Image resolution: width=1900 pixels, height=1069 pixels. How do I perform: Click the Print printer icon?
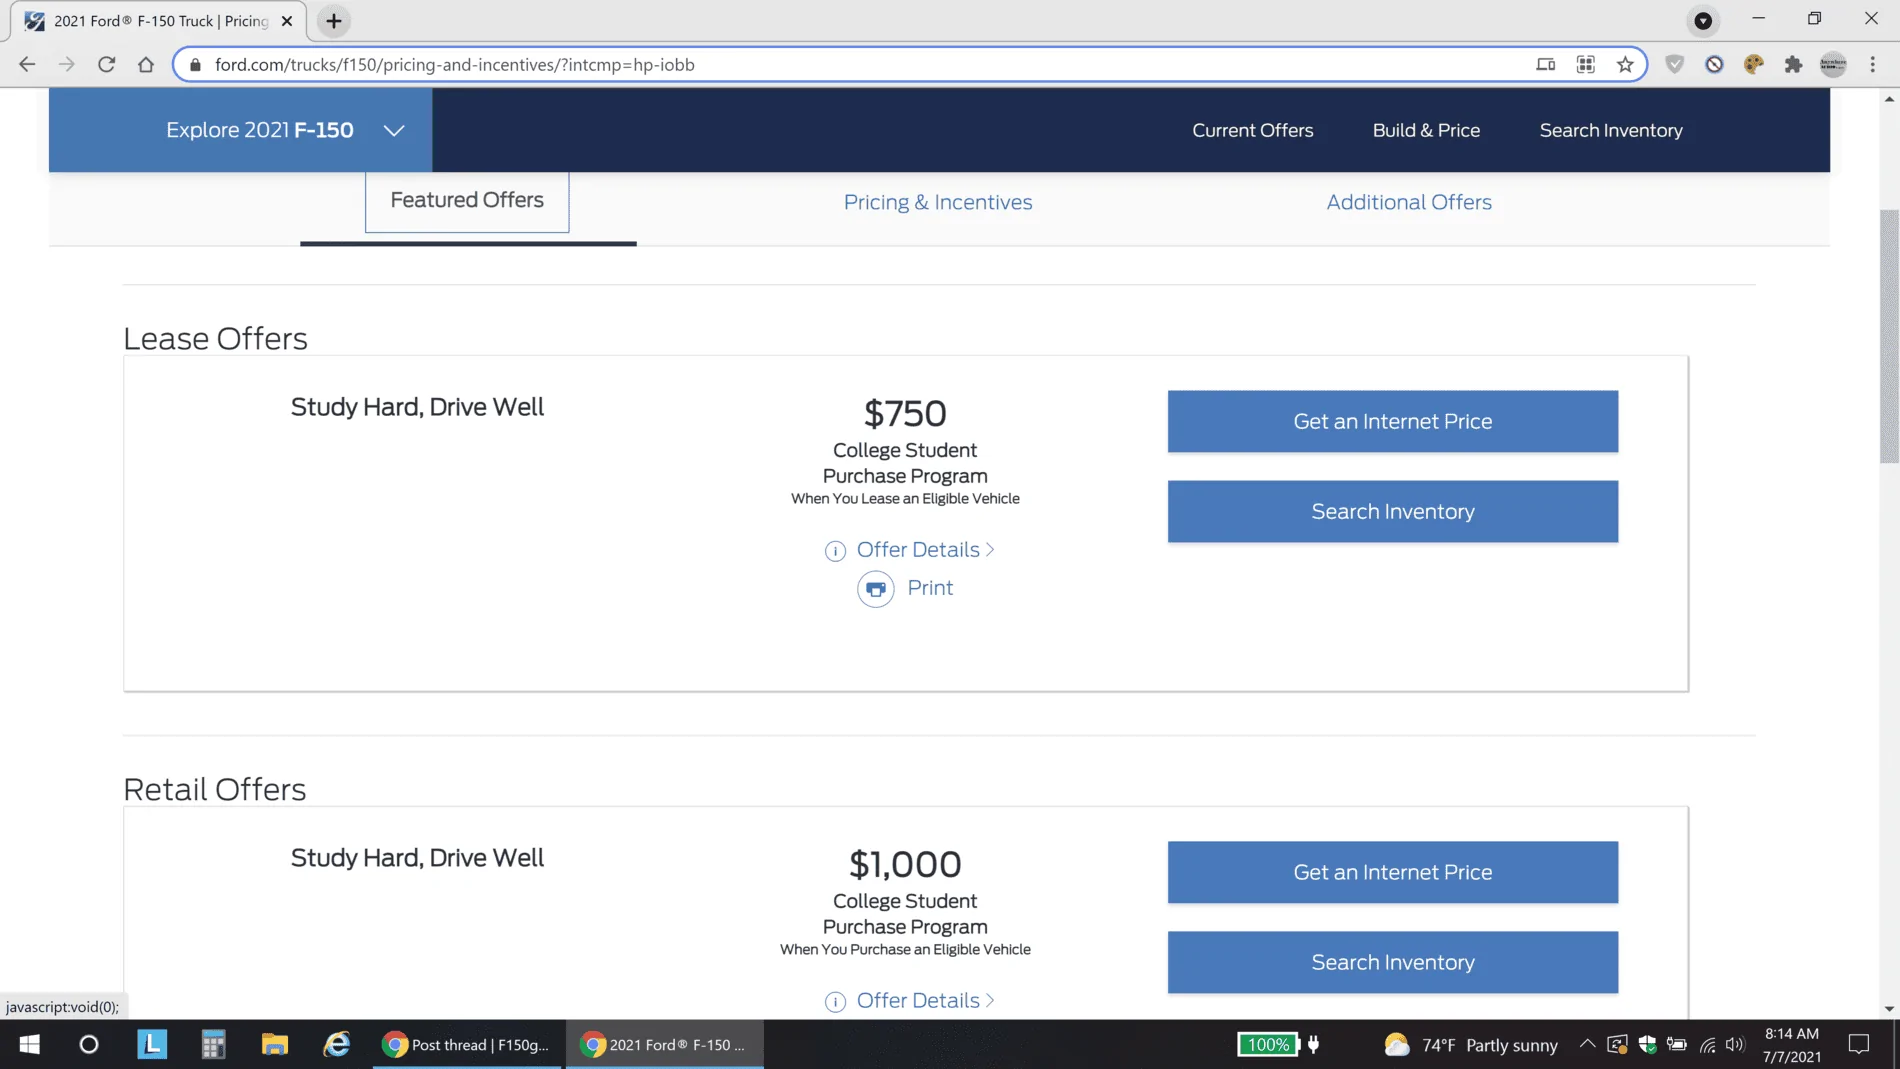click(875, 589)
